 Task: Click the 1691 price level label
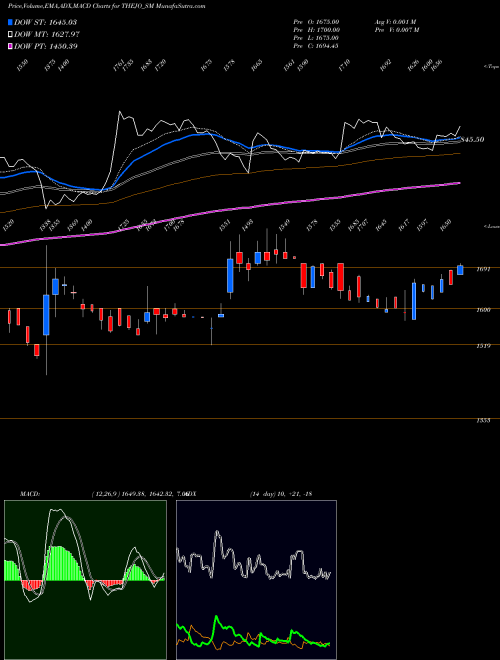tap(484, 269)
